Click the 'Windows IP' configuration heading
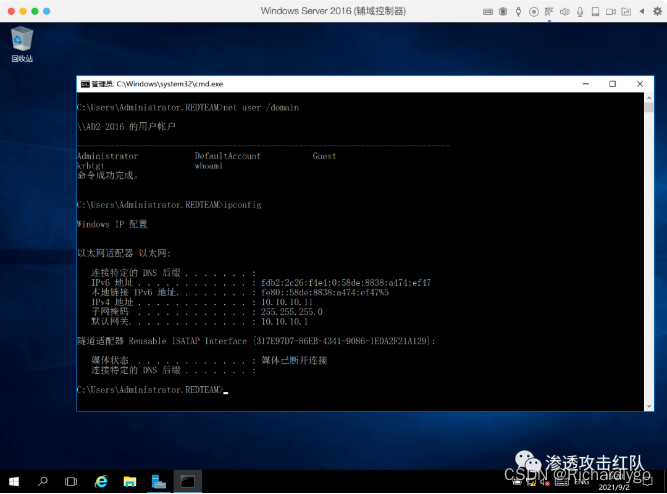 coord(112,224)
